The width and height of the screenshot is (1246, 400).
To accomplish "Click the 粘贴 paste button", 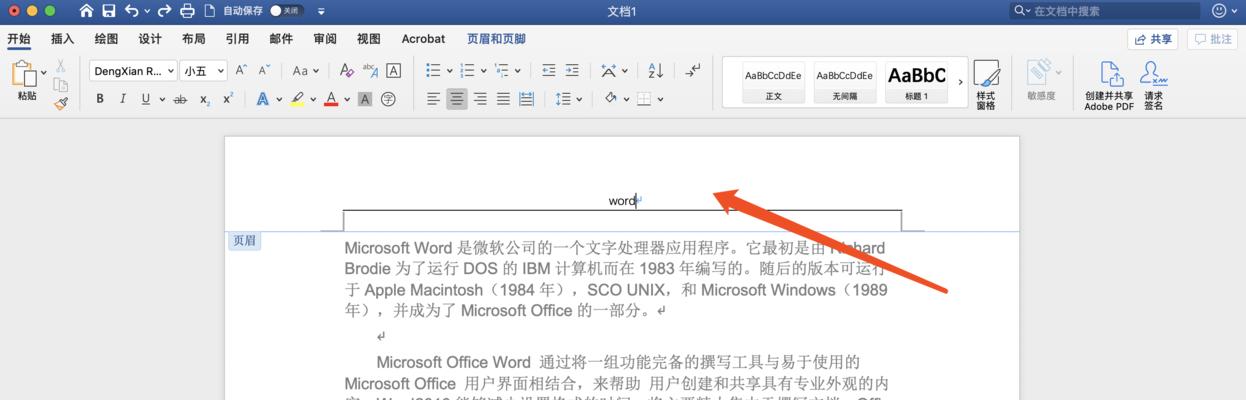I will 27,81.
